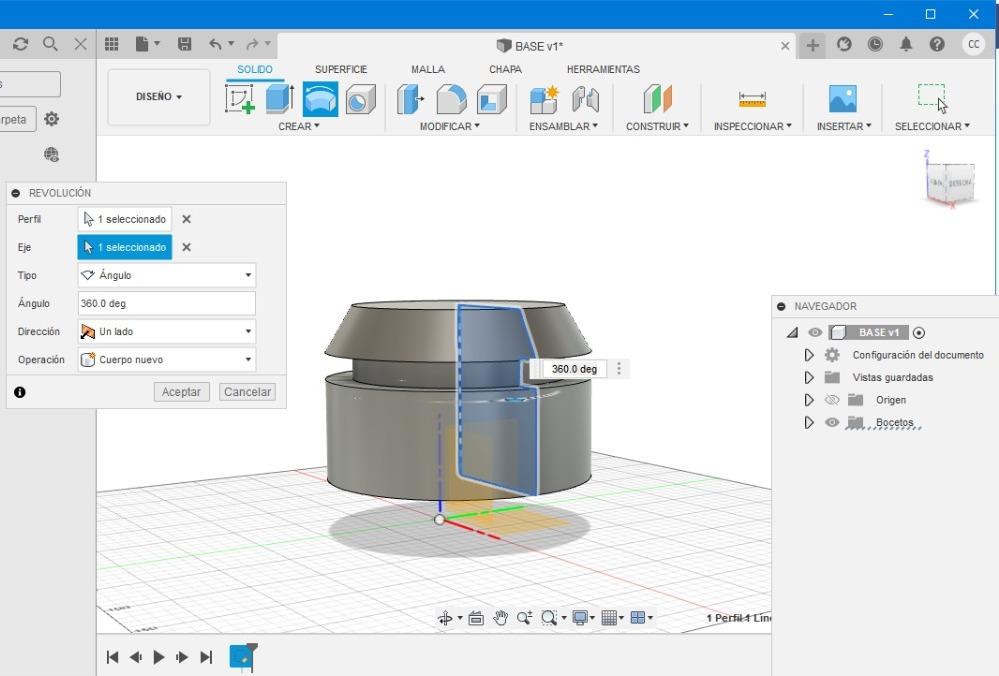The width and height of the screenshot is (999, 676).
Task: Collapse the NAVEGADOR panel
Action: tap(781, 306)
